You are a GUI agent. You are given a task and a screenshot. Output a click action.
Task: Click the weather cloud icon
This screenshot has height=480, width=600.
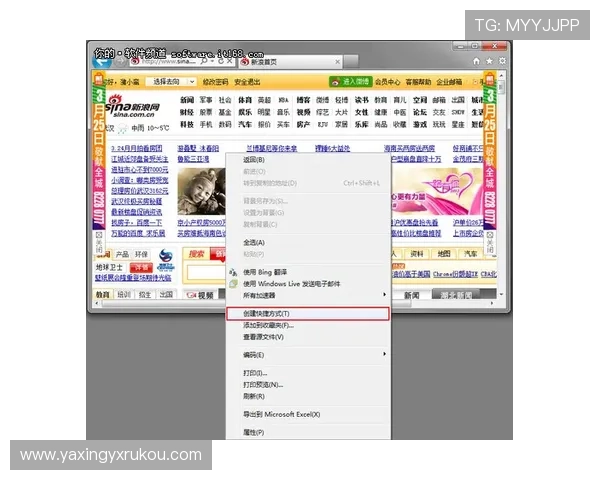click(122, 129)
